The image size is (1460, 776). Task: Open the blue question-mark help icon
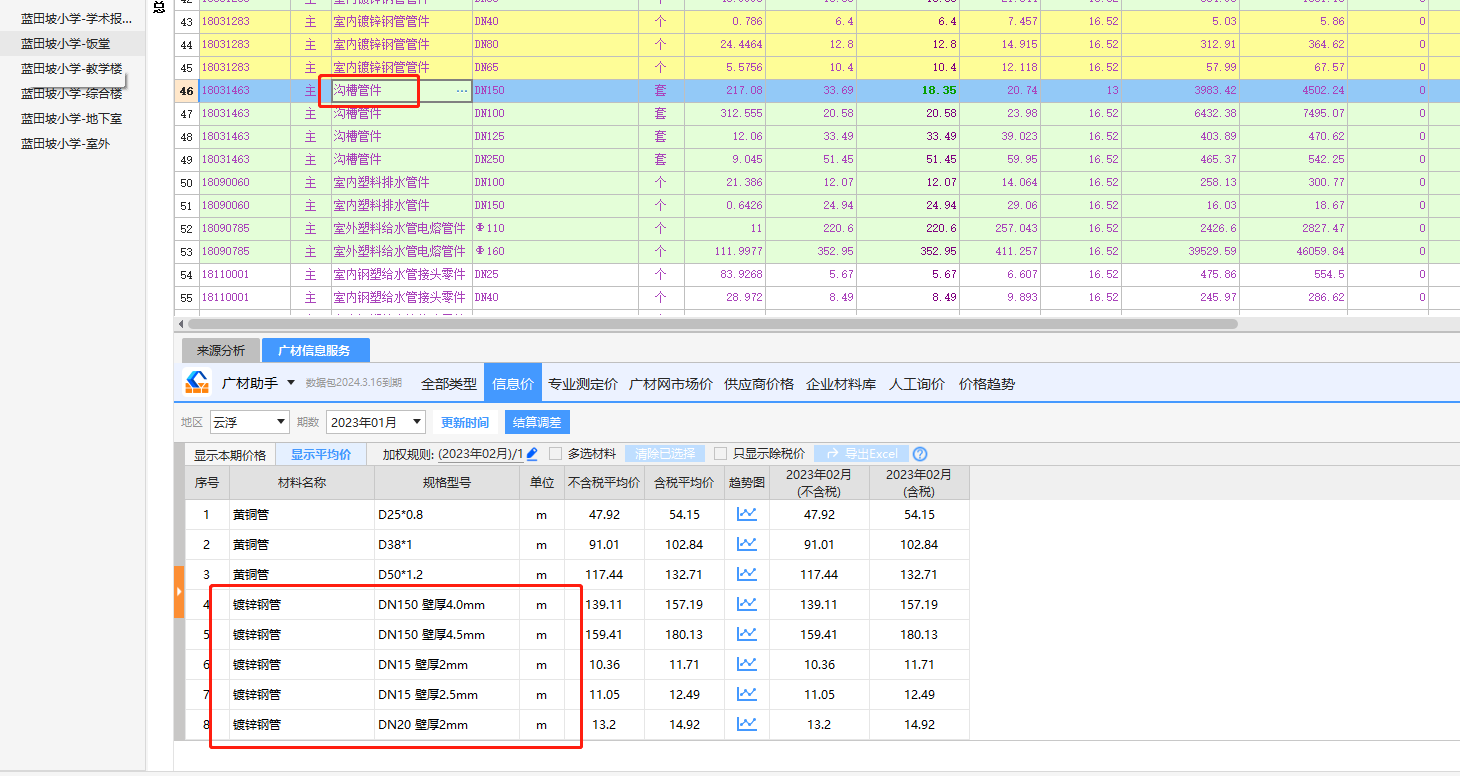(x=920, y=454)
